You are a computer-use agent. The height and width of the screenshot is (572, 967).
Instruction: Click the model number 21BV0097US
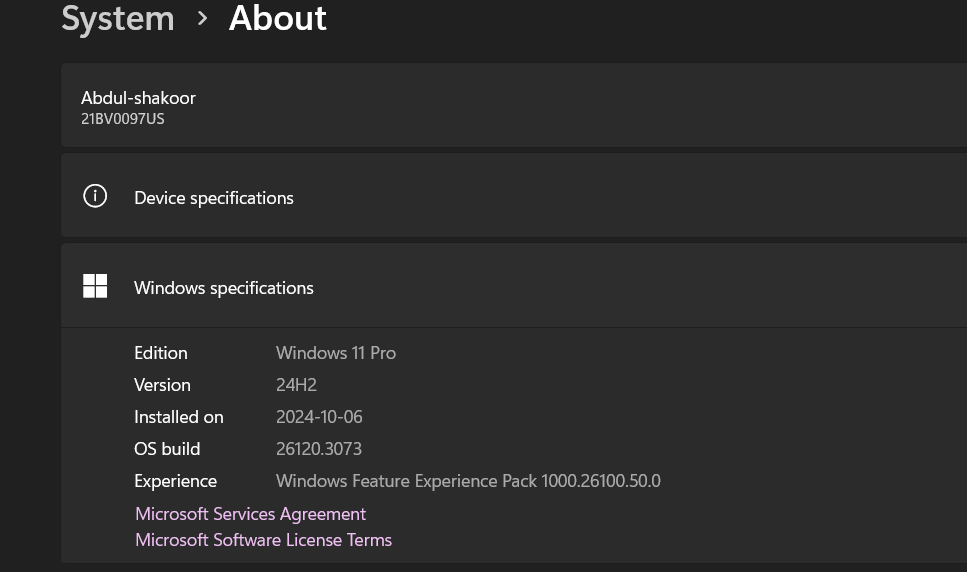[122, 119]
